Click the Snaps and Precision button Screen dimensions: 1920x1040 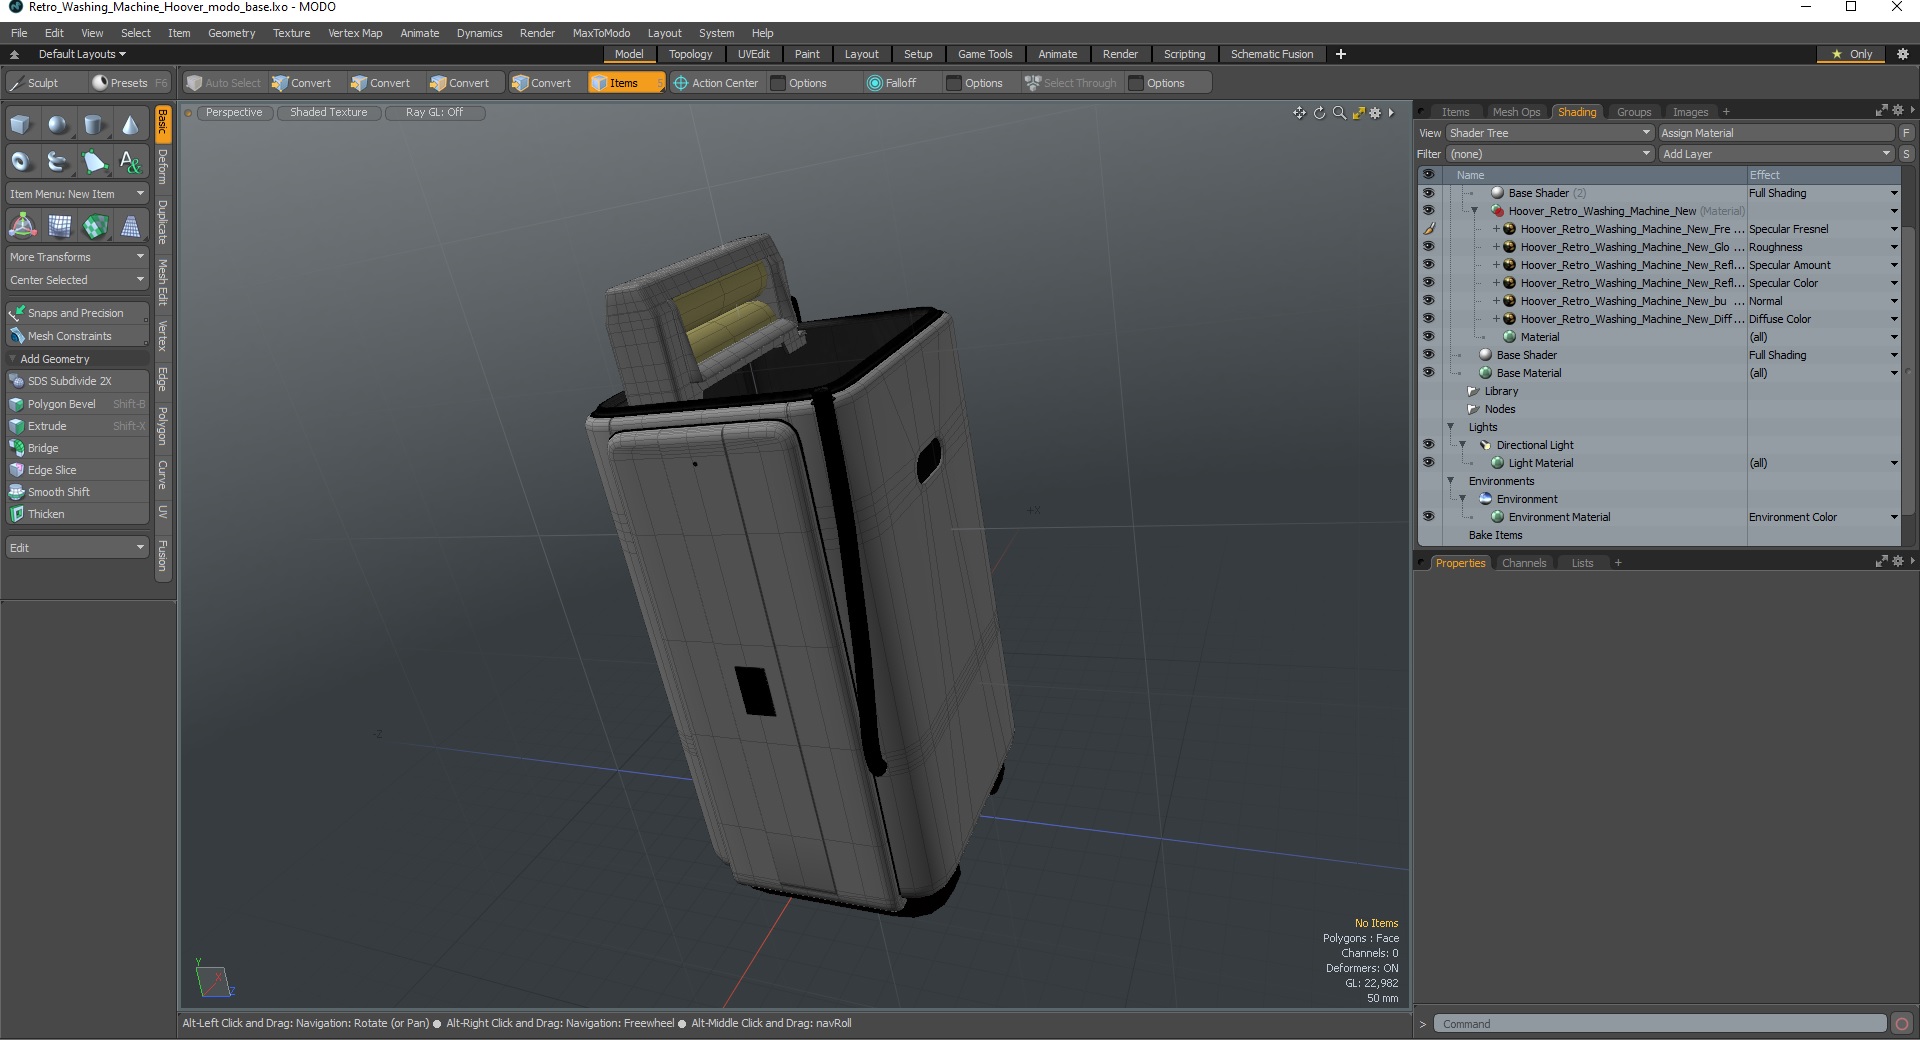(x=77, y=313)
